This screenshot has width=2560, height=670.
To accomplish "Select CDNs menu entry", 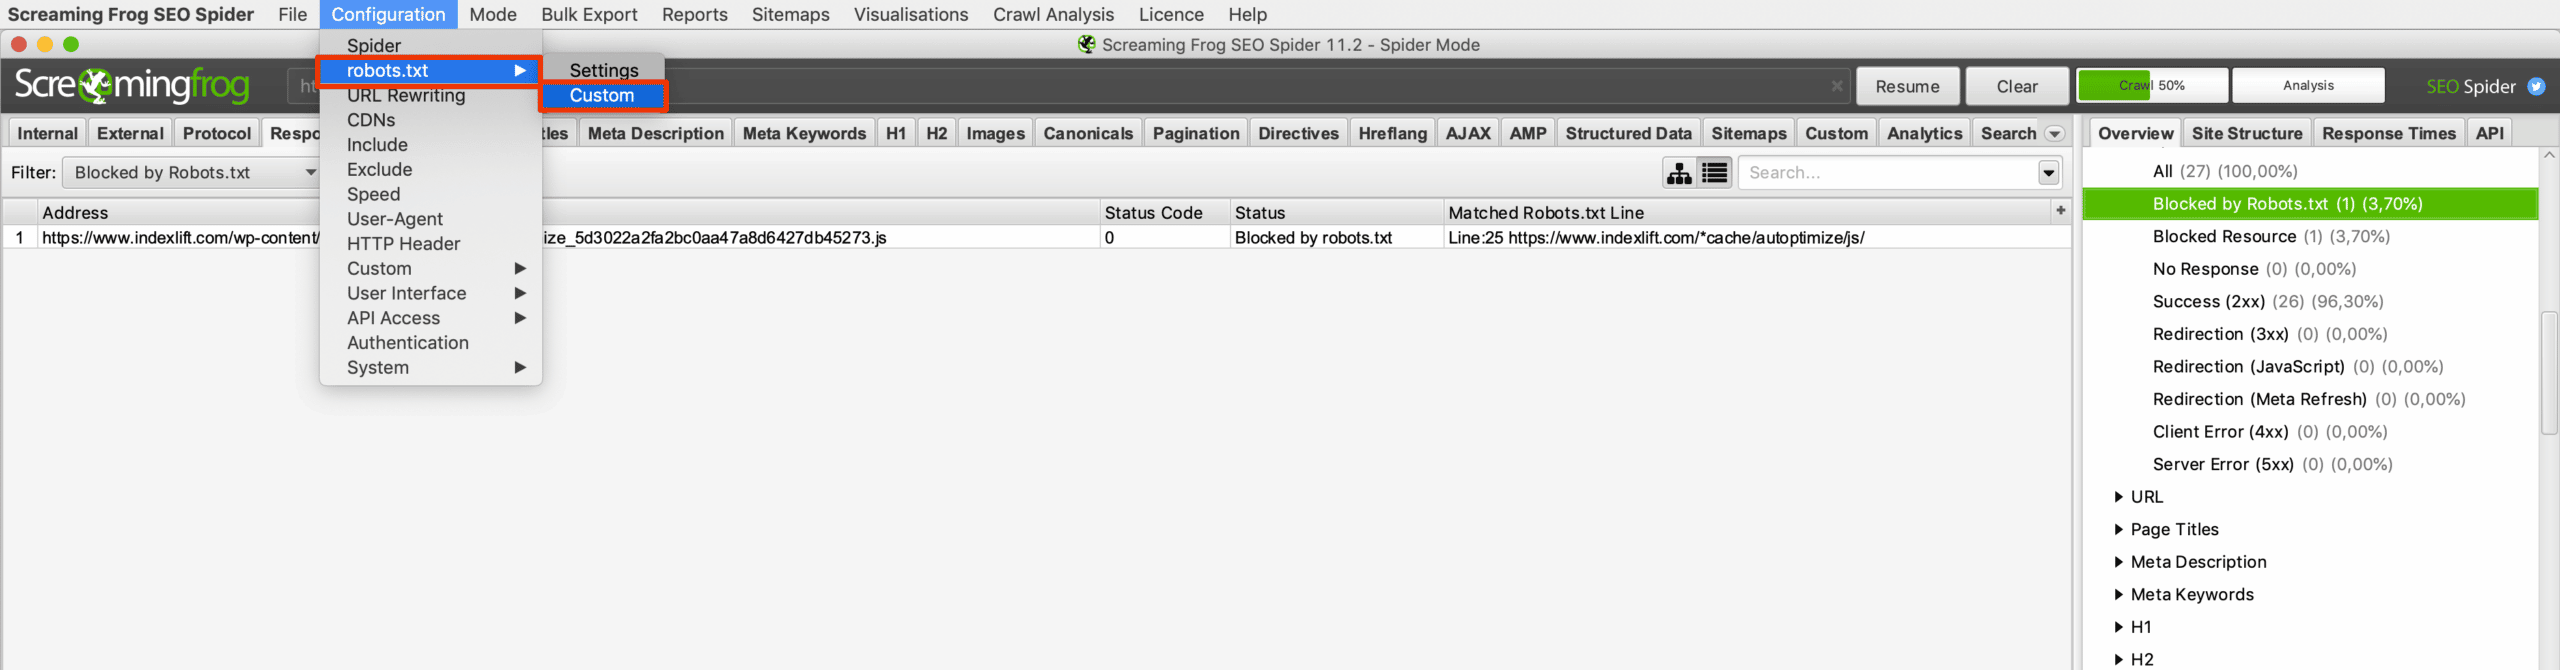I will point(430,120).
